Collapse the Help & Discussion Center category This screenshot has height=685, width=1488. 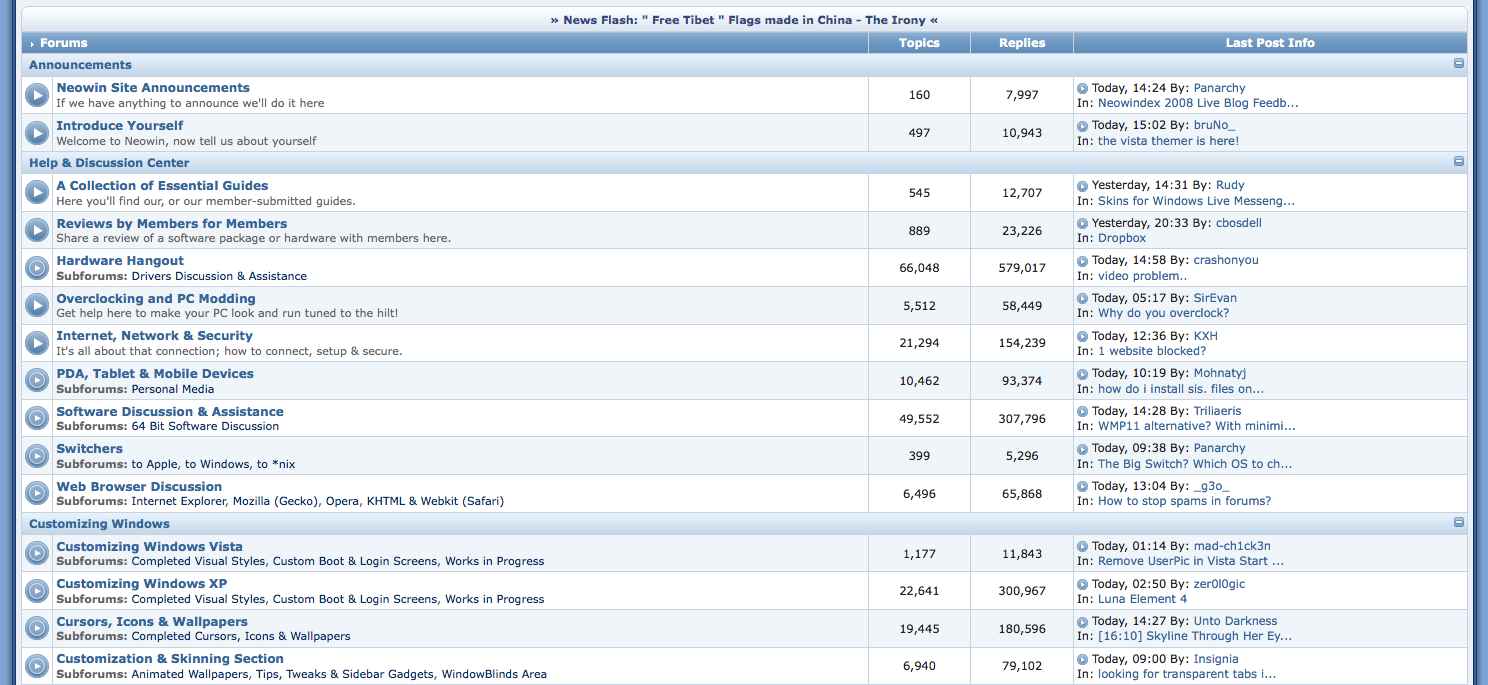click(1459, 162)
